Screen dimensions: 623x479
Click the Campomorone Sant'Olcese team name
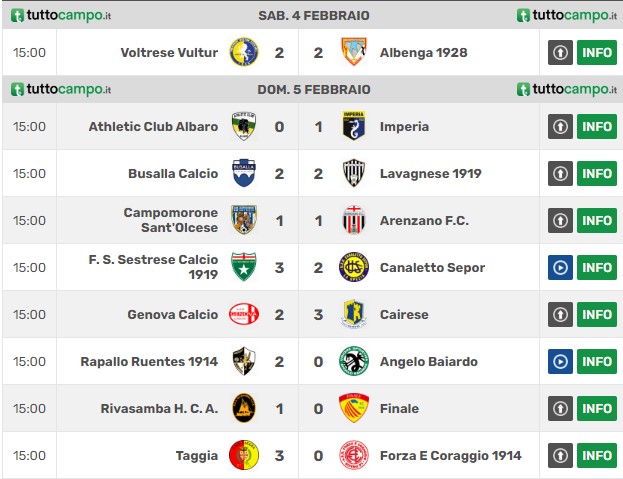pos(171,220)
